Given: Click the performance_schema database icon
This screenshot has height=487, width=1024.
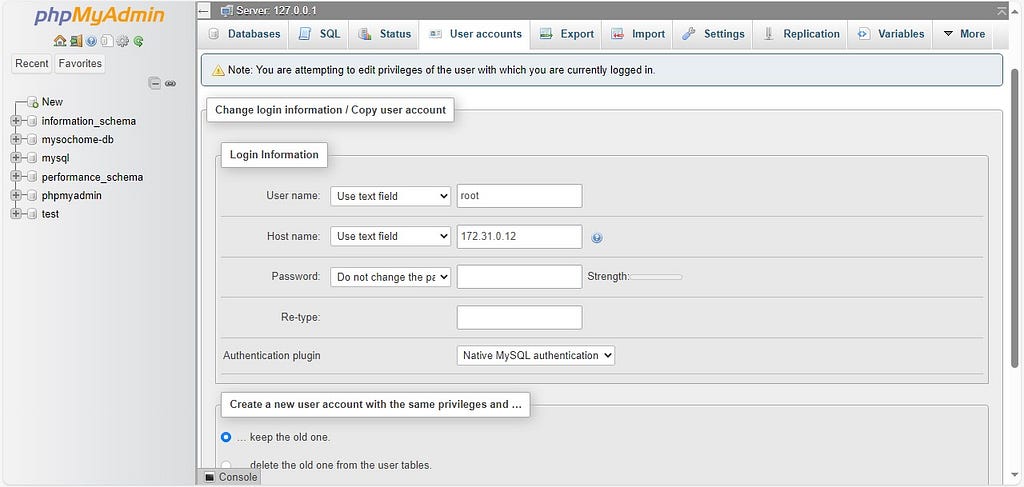Looking at the screenshot, I should point(32,177).
